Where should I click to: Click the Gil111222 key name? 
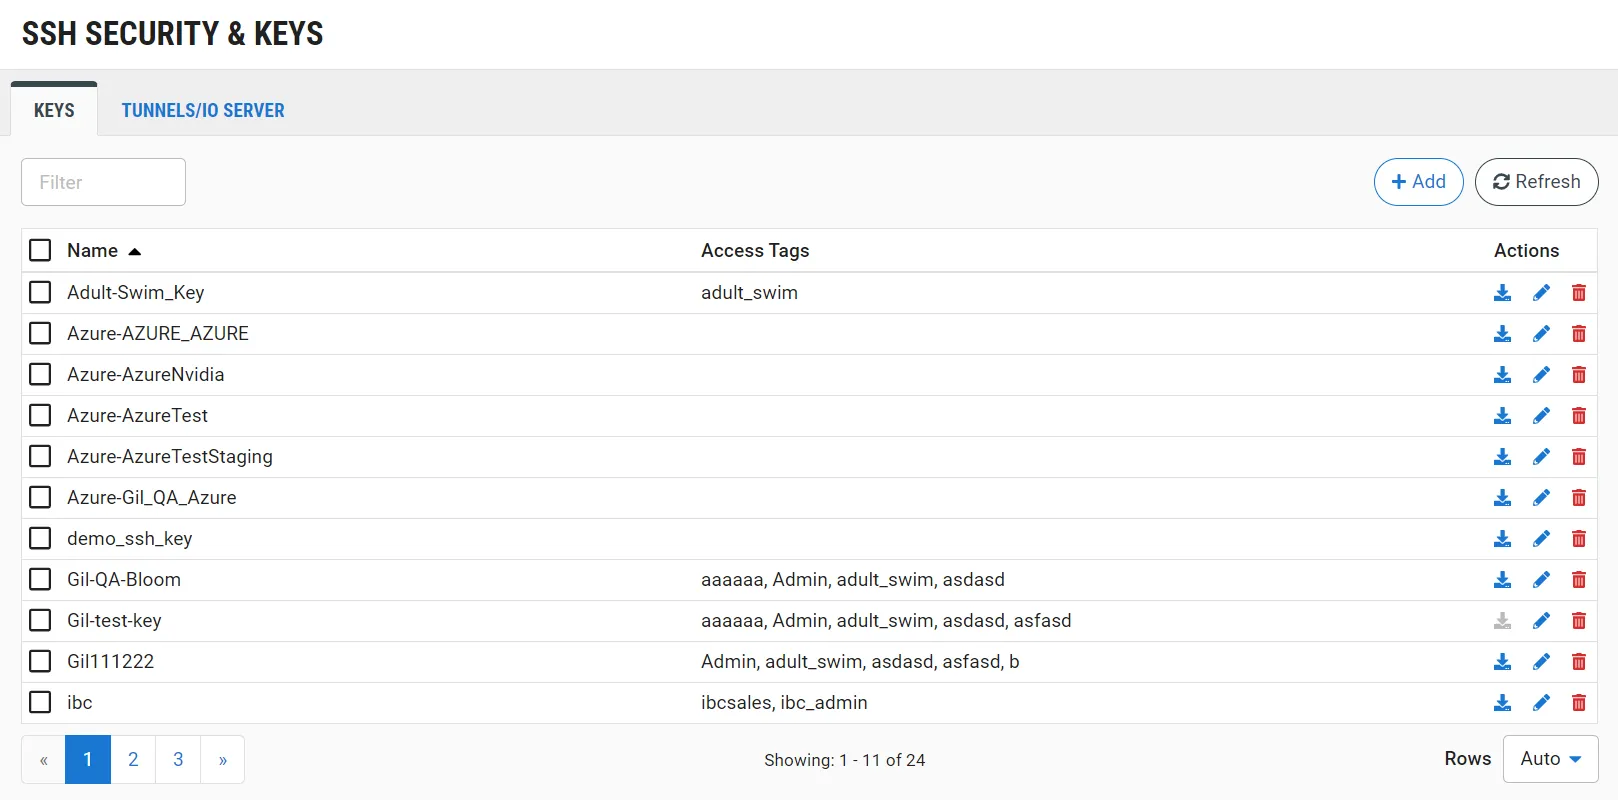[x=111, y=662]
